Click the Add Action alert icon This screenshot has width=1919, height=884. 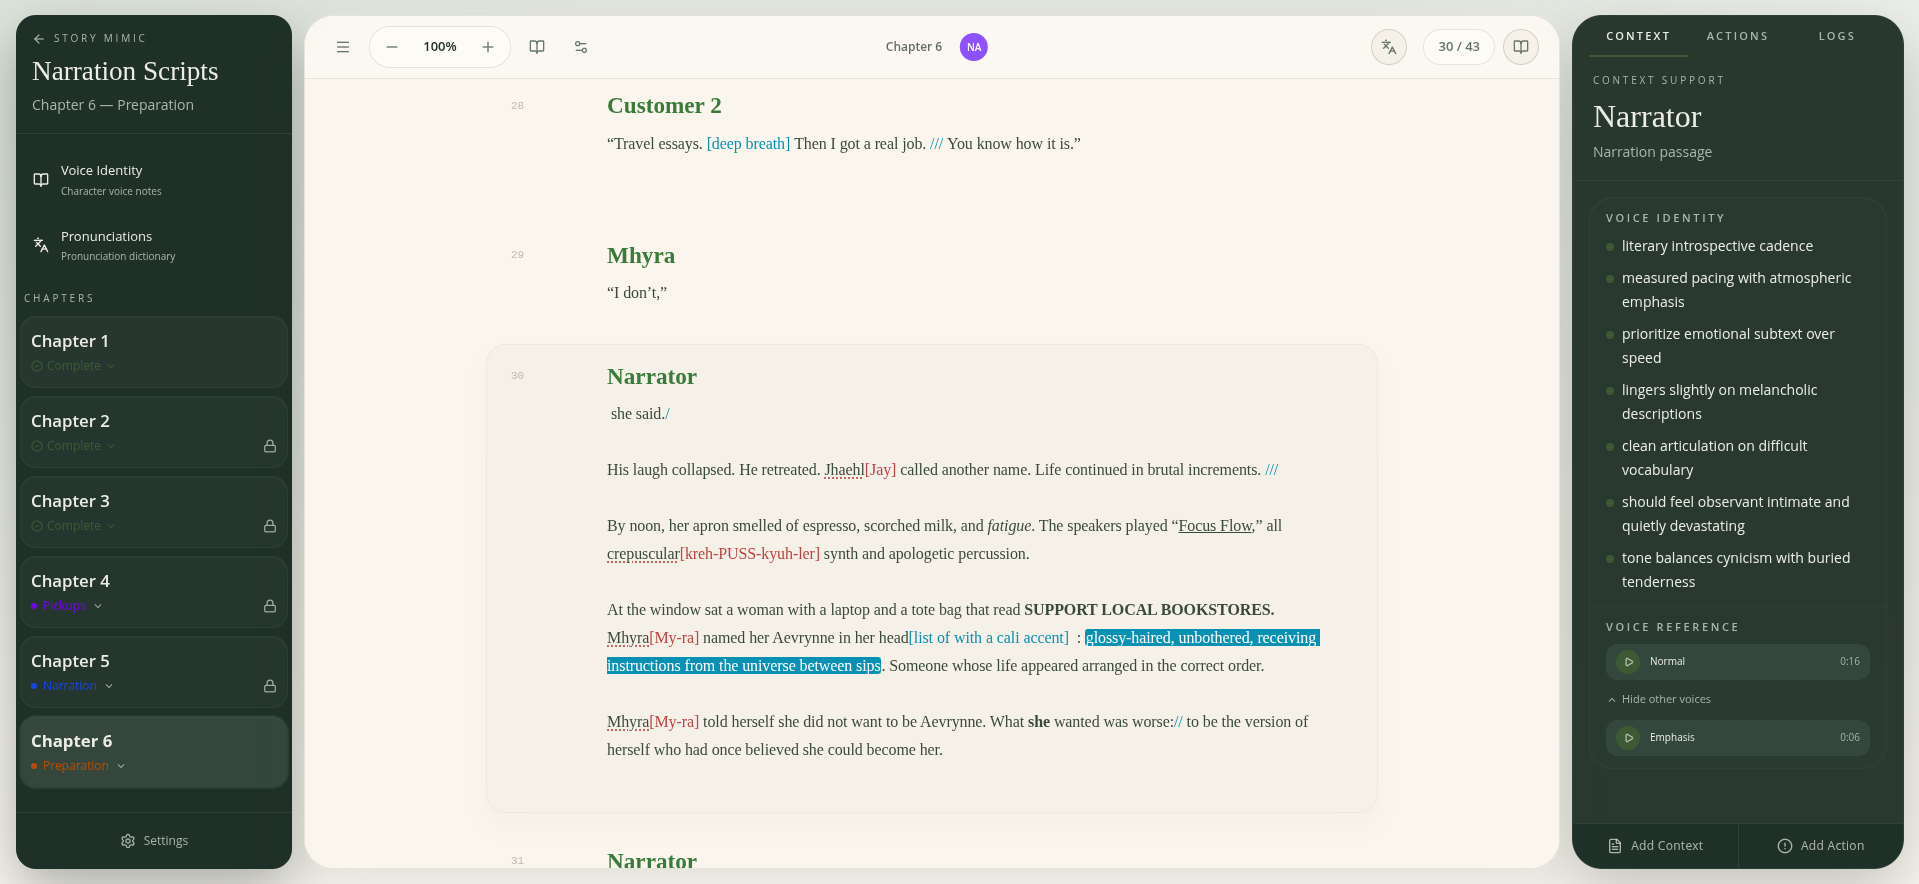[x=1785, y=846]
